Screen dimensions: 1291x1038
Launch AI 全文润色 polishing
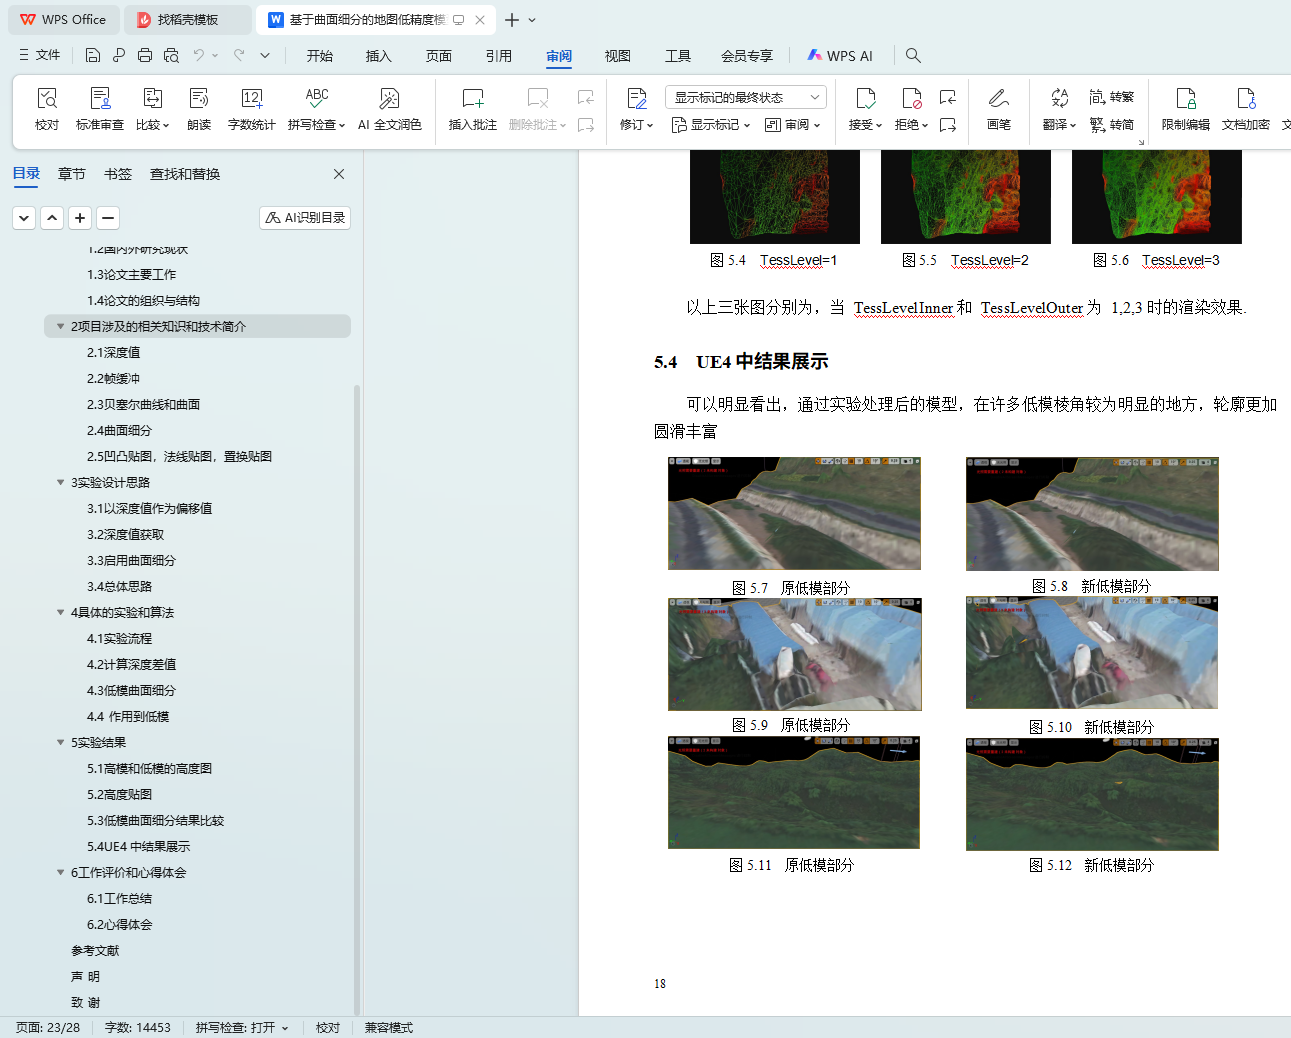[x=389, y=109]
